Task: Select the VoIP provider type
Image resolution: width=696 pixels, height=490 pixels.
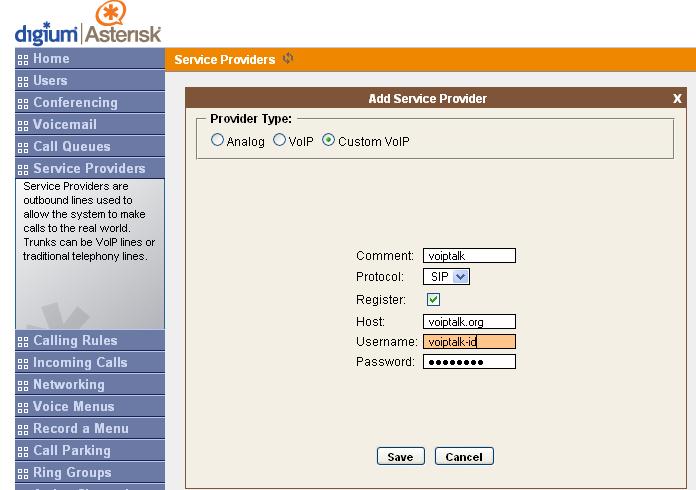Action: point(279,140)
